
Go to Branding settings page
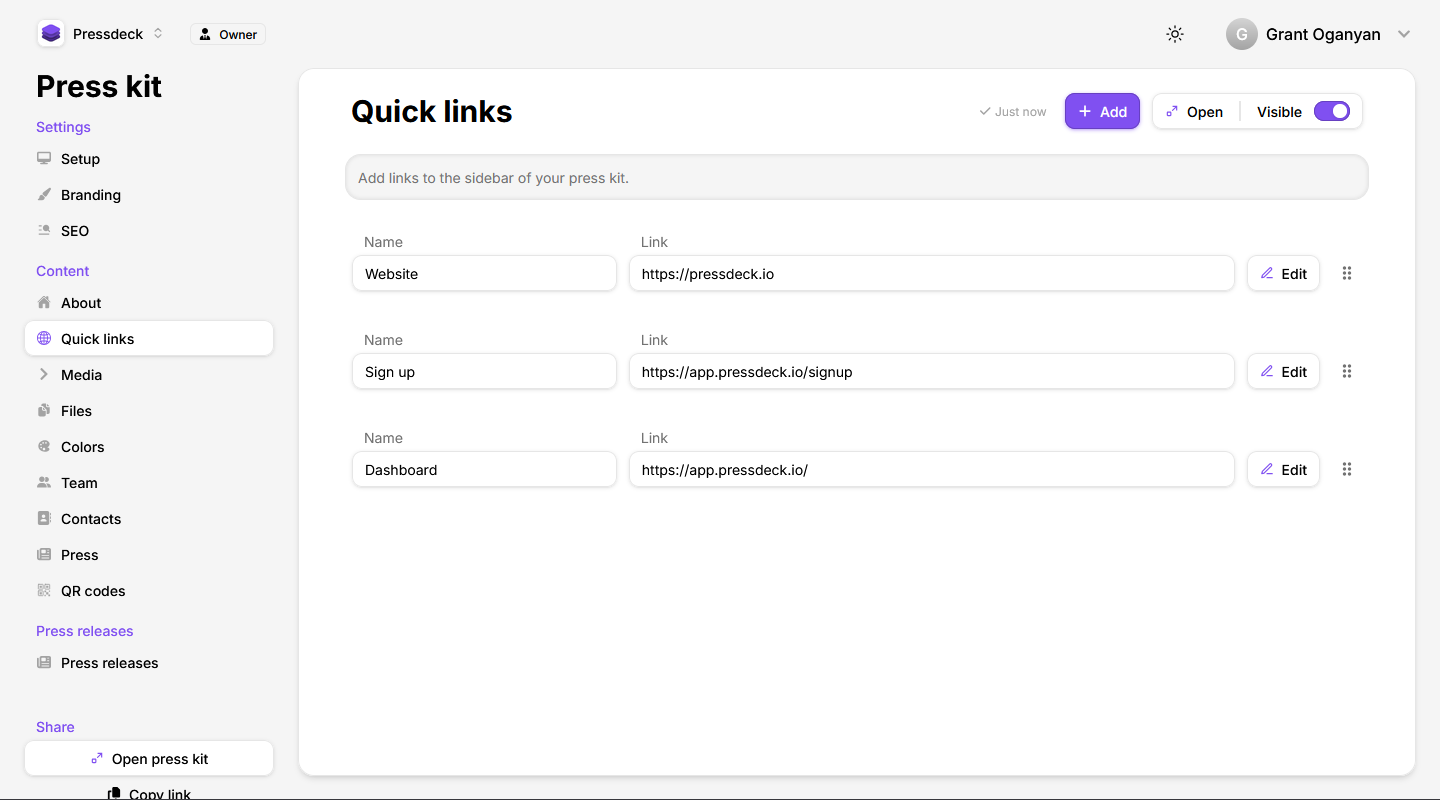pyautogui.click(x=90, y=195)
